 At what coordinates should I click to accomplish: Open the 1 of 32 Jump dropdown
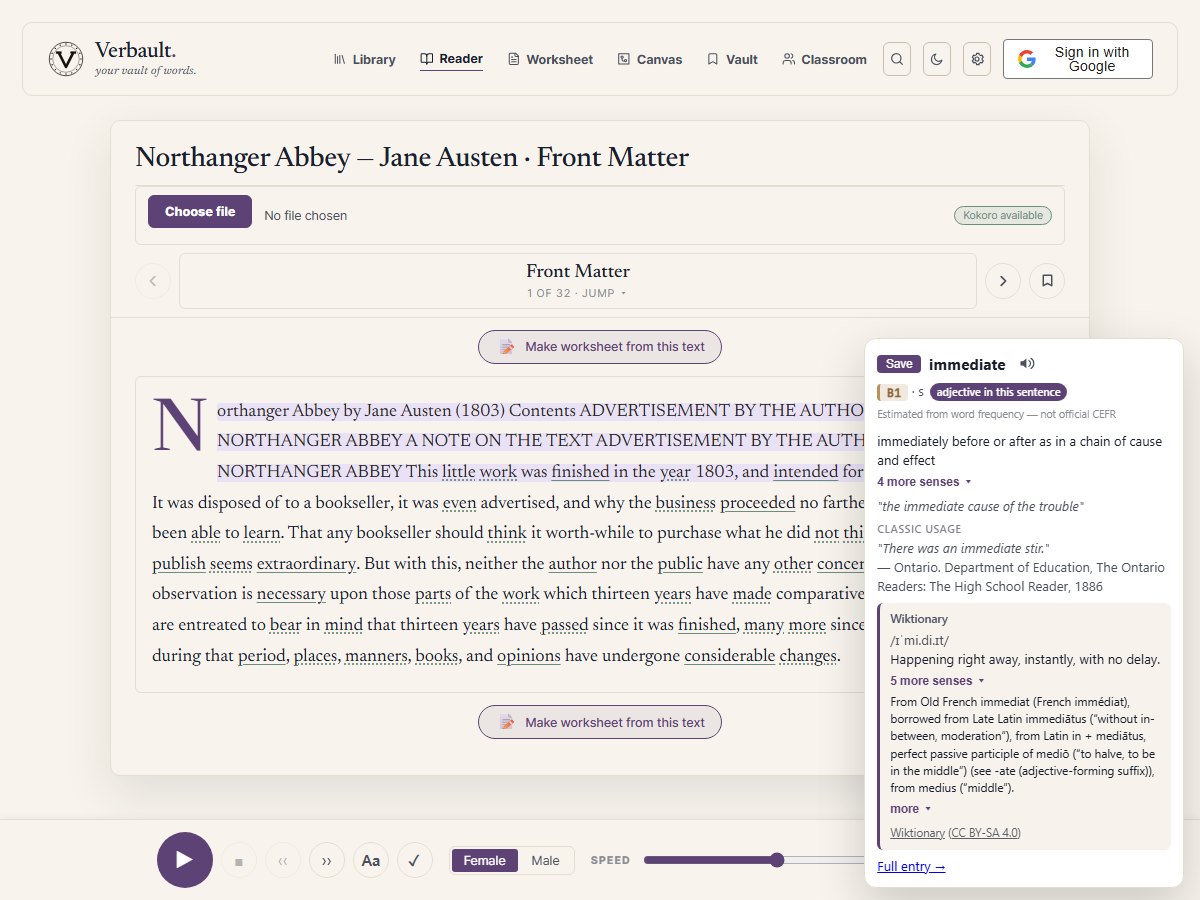point(577,293)
